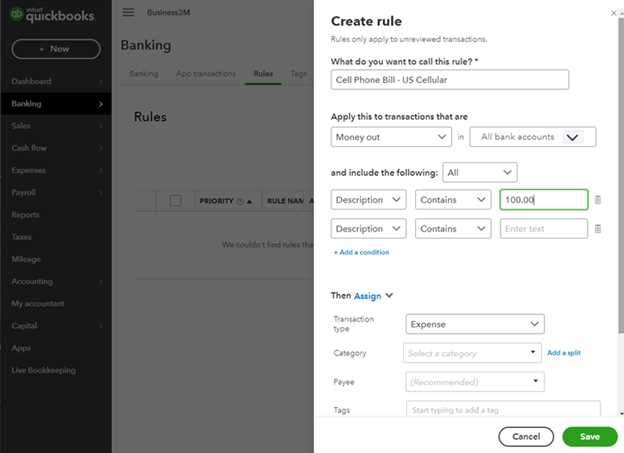Open My accountant in the sidebar
The height and width of the screenshot is (453, 624).
(56, 303)
